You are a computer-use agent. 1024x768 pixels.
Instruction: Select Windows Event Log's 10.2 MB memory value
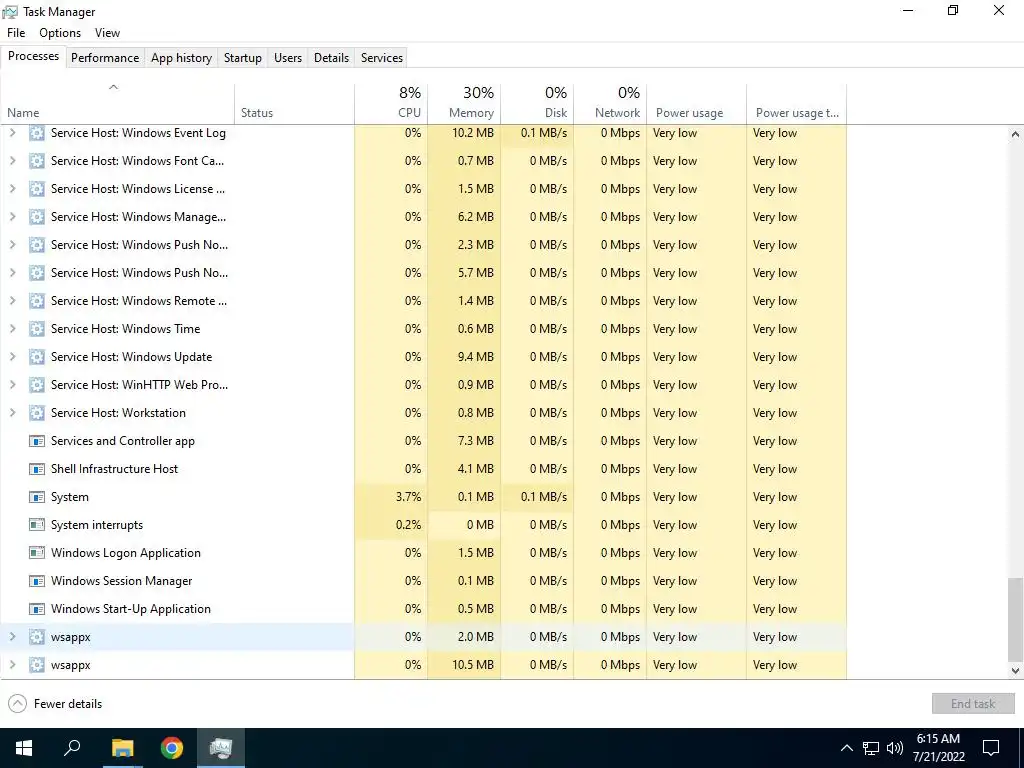pyautogui.click(x=473, y=133)
